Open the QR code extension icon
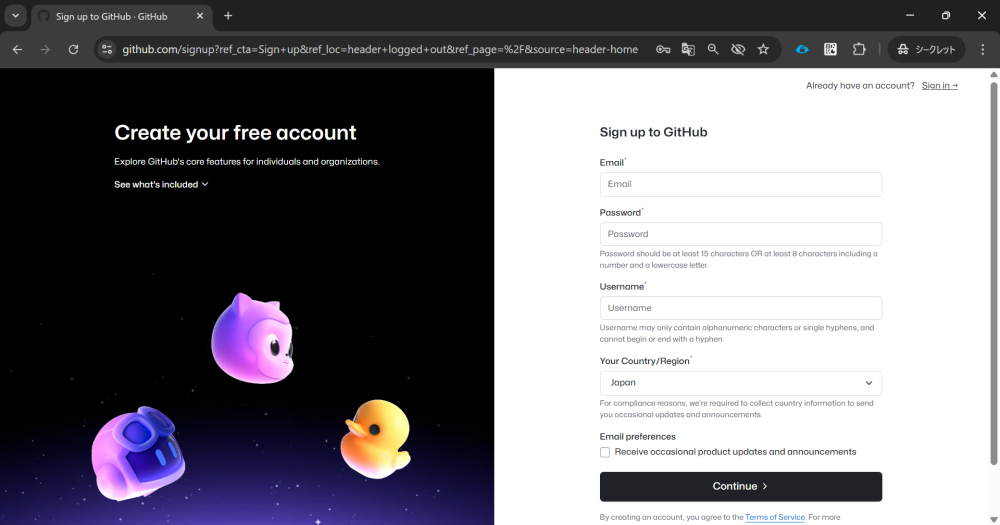Image resolution: width=1000 pixels, height=525 pixels. (x=830, y=49)
